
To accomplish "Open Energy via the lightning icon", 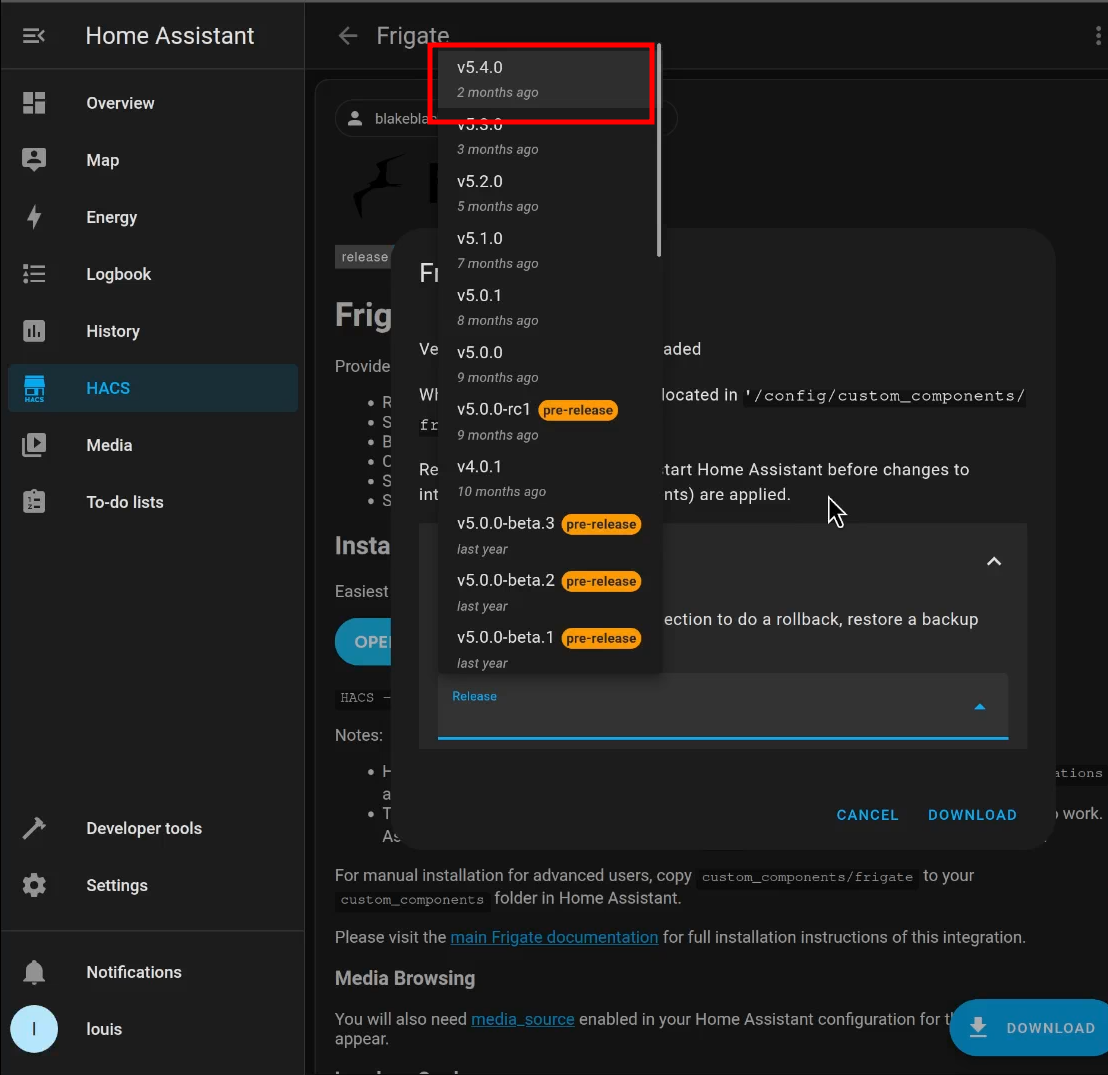I will point(33,217).
